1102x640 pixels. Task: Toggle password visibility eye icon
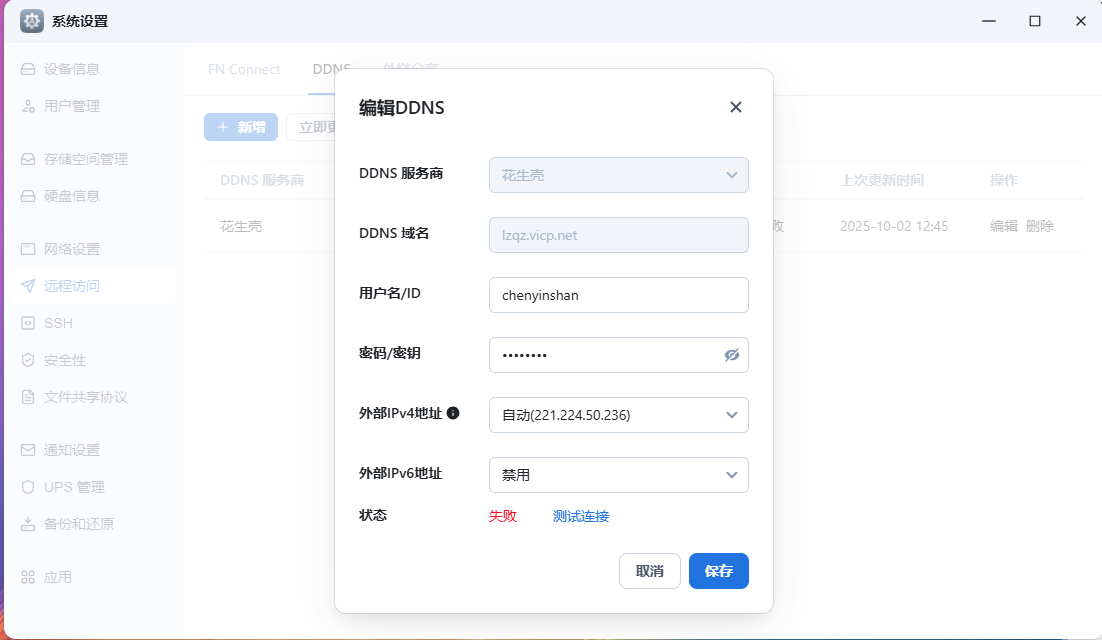[x=732, y=355]
